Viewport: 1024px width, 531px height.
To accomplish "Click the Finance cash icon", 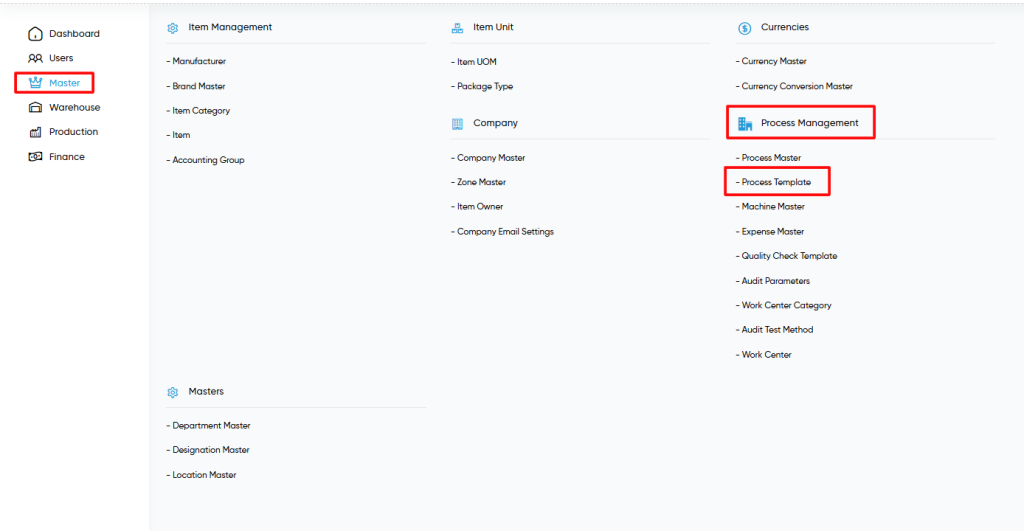I will [35, 157].
